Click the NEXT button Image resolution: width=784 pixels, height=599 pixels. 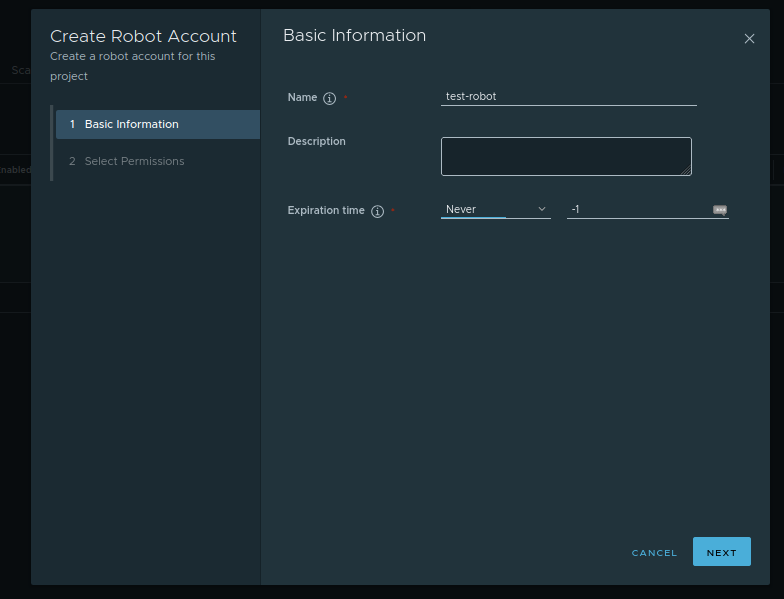[x=722, y=552]
